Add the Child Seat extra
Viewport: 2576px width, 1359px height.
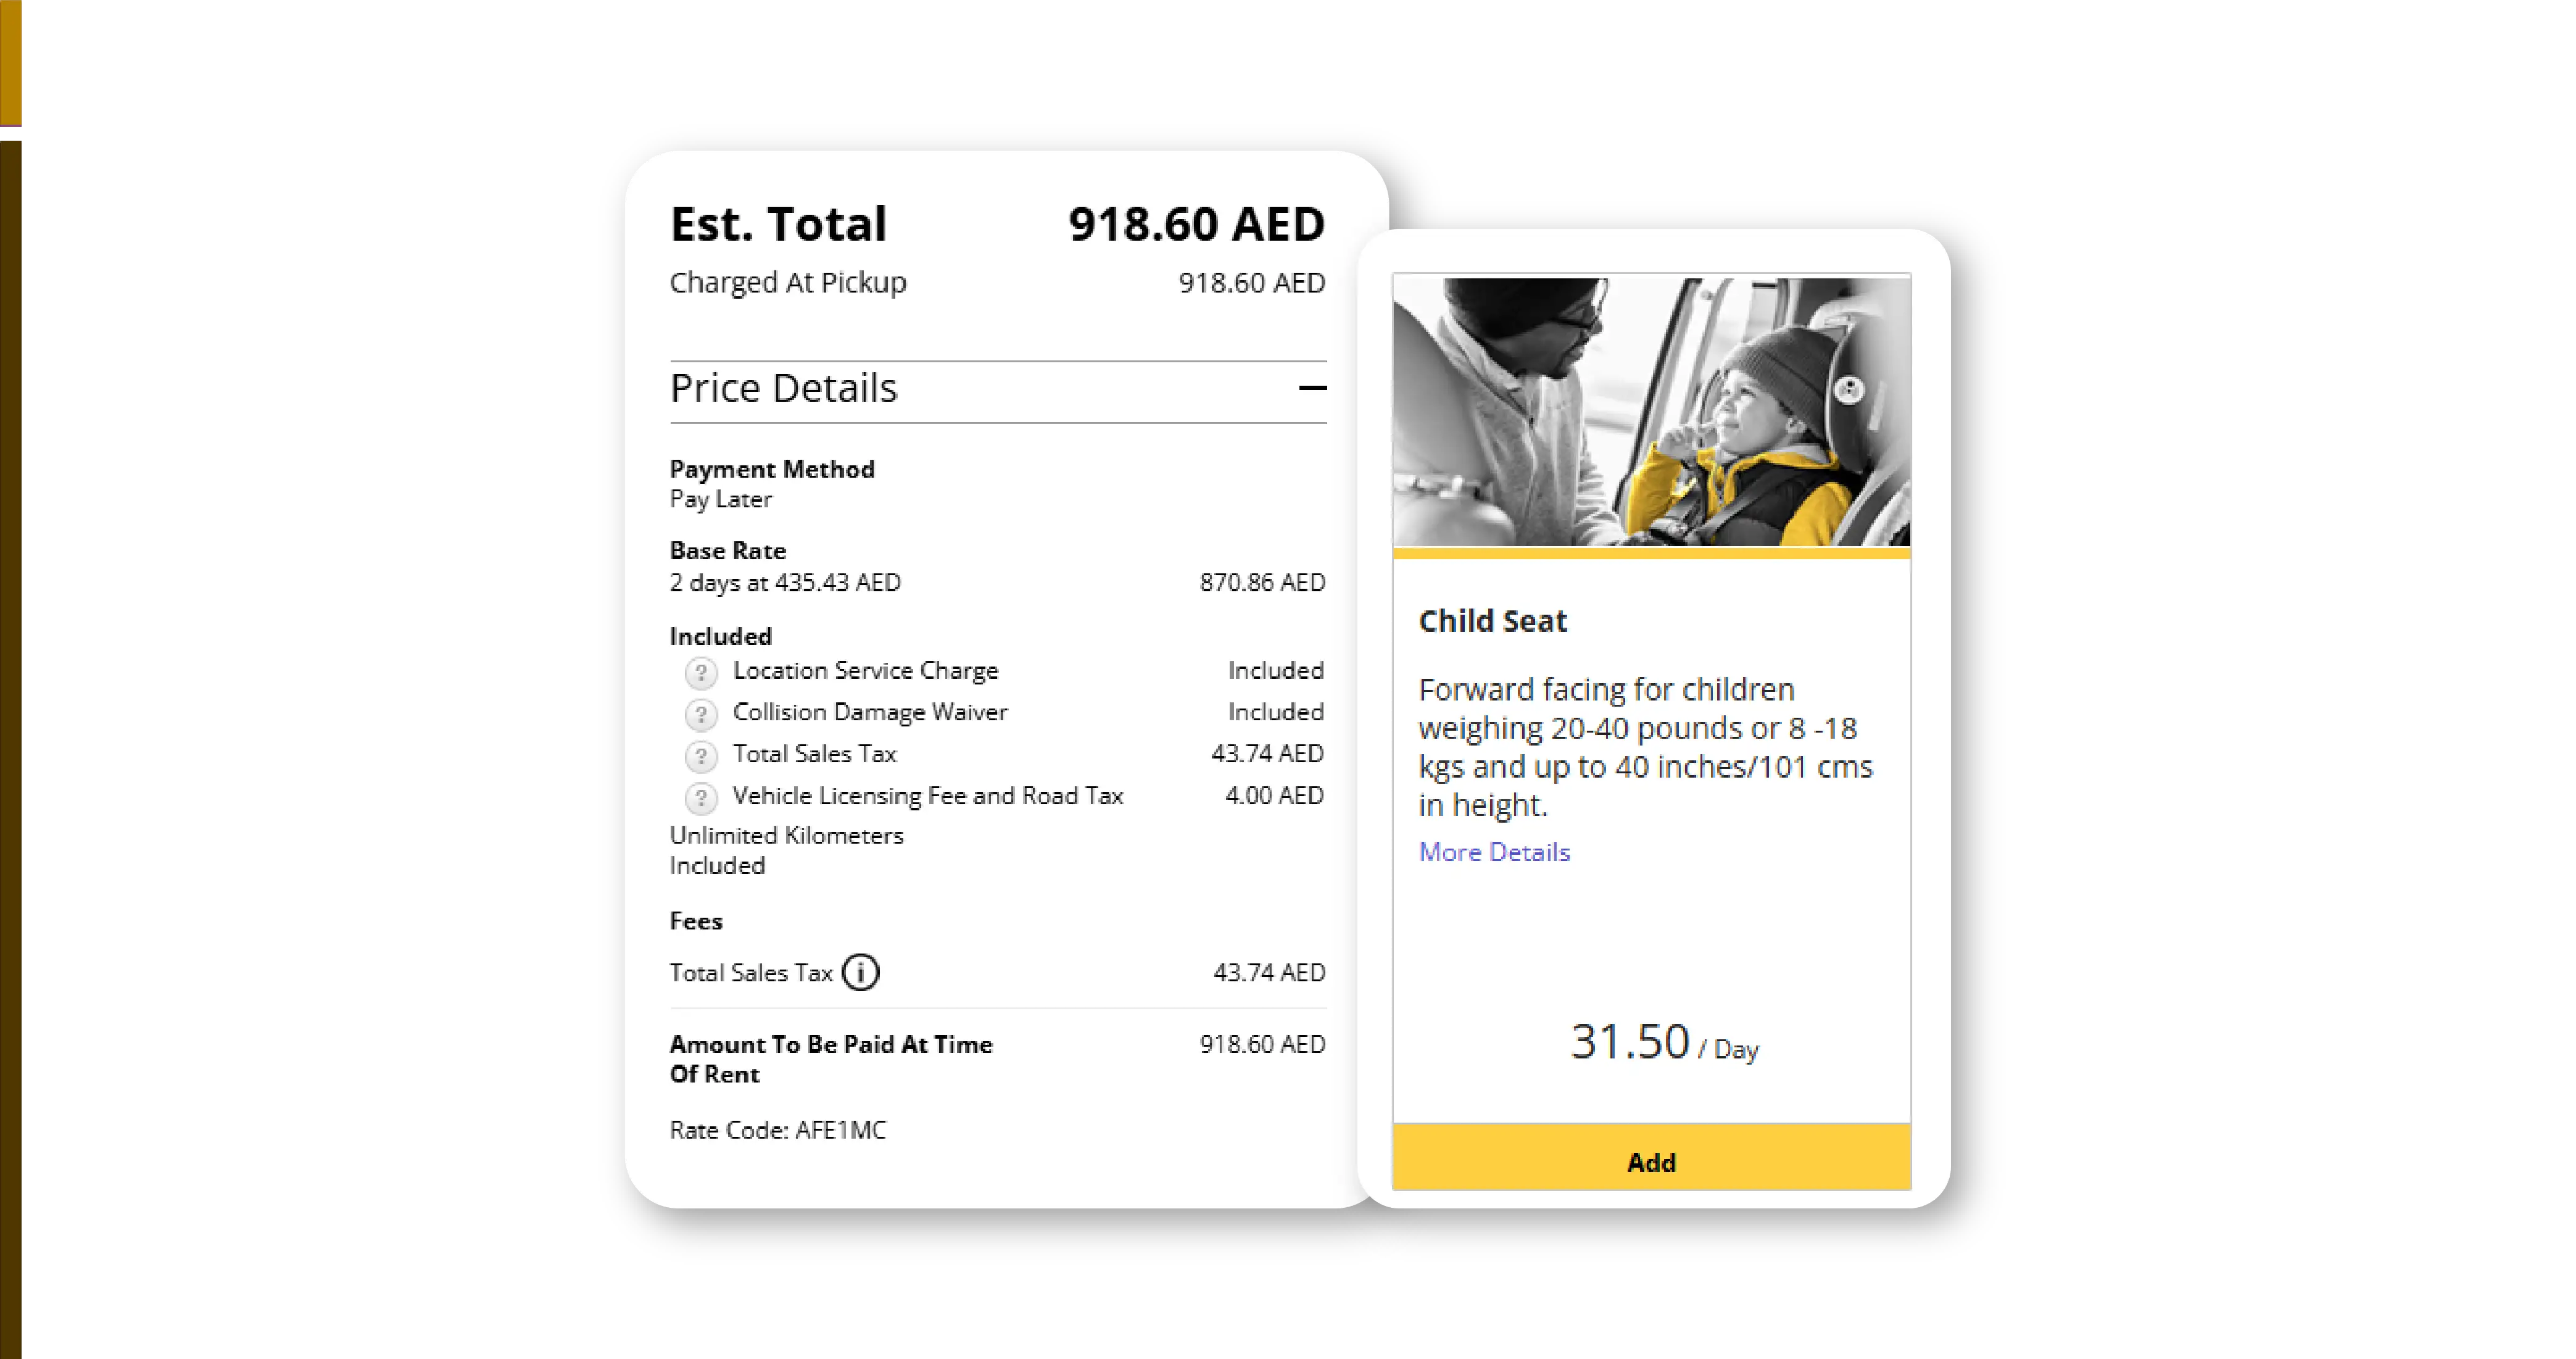point(1651,1161)
